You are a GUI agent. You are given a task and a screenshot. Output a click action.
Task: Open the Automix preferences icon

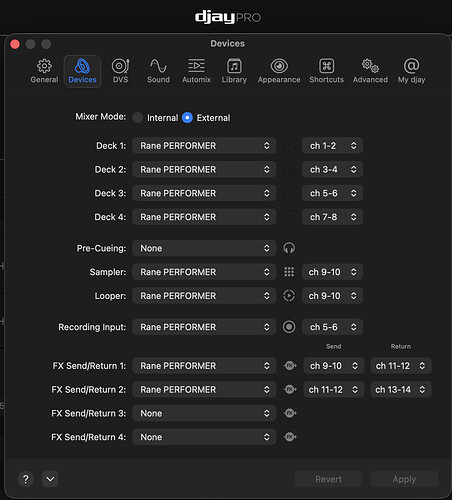196,66
